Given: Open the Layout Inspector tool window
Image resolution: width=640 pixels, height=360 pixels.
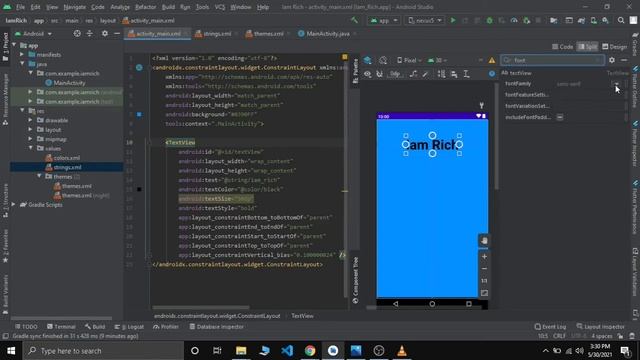Looking at the screenshot, I should tap(600, 327).
